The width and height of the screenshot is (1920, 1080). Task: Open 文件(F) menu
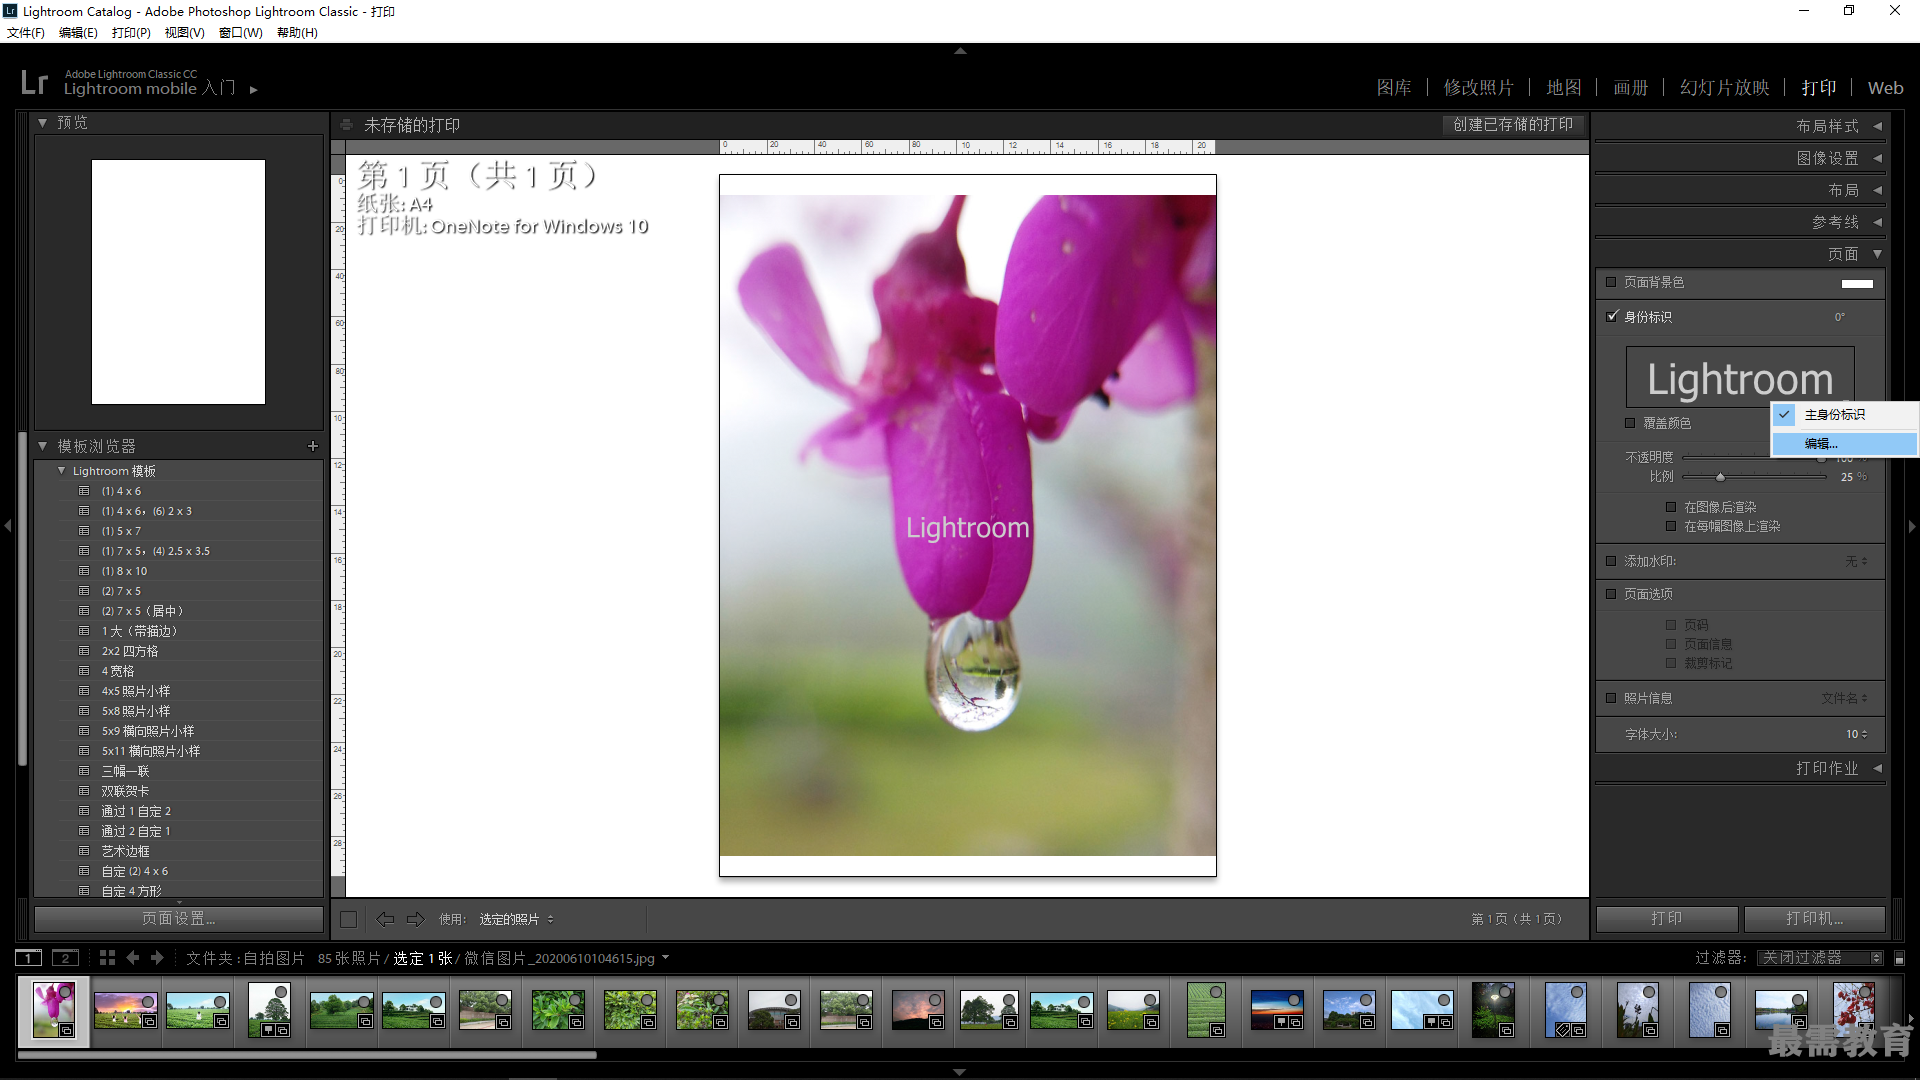(x=26, y=33)
